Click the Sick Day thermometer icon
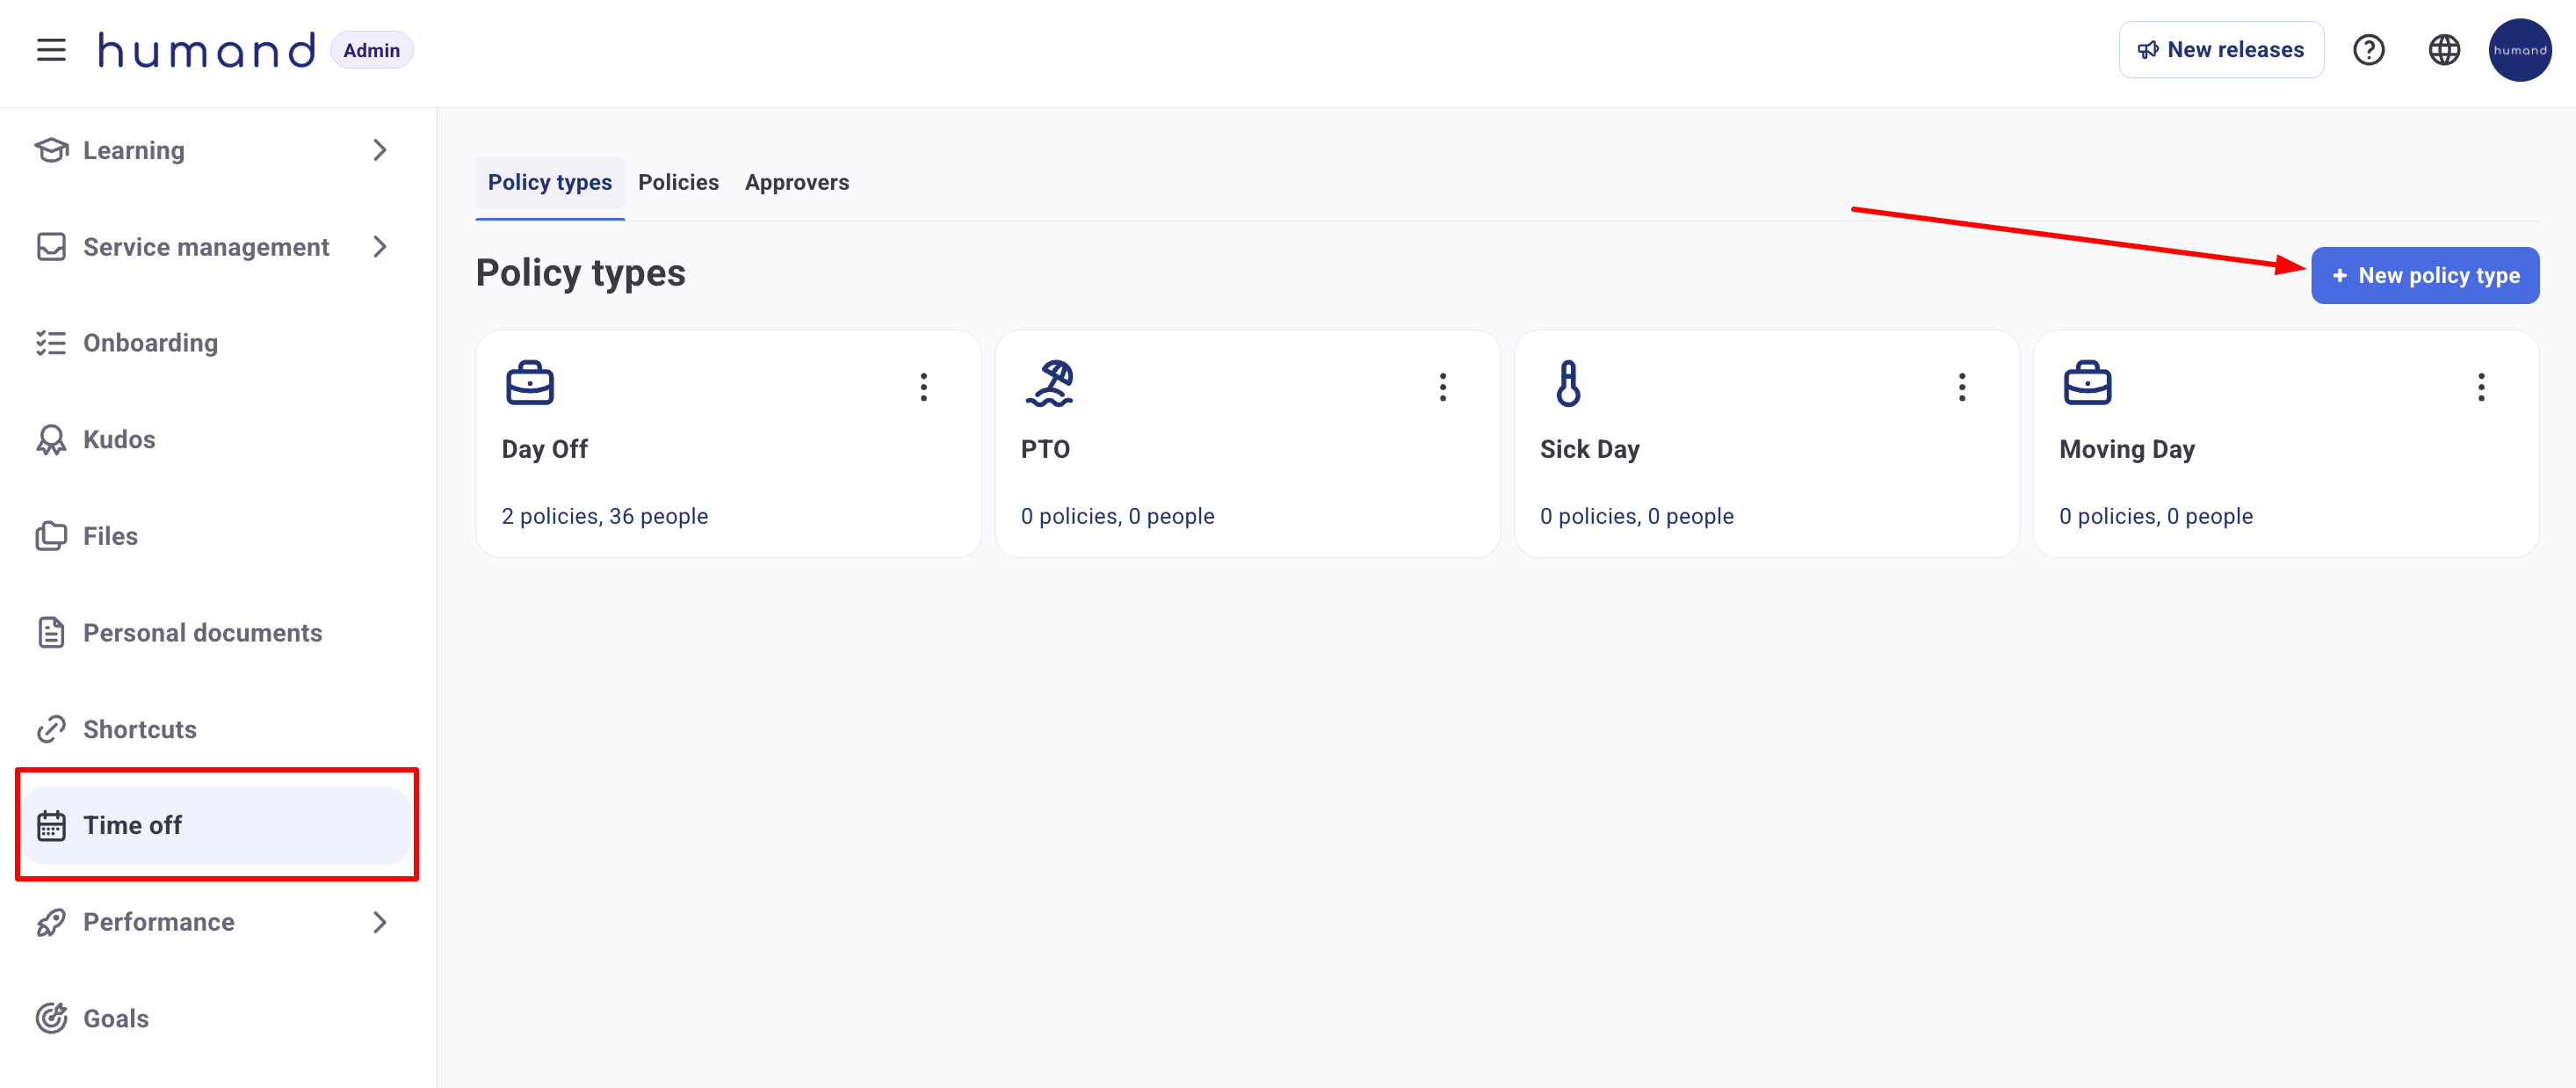The image size is (2576, 1088). coord(1568,383)
